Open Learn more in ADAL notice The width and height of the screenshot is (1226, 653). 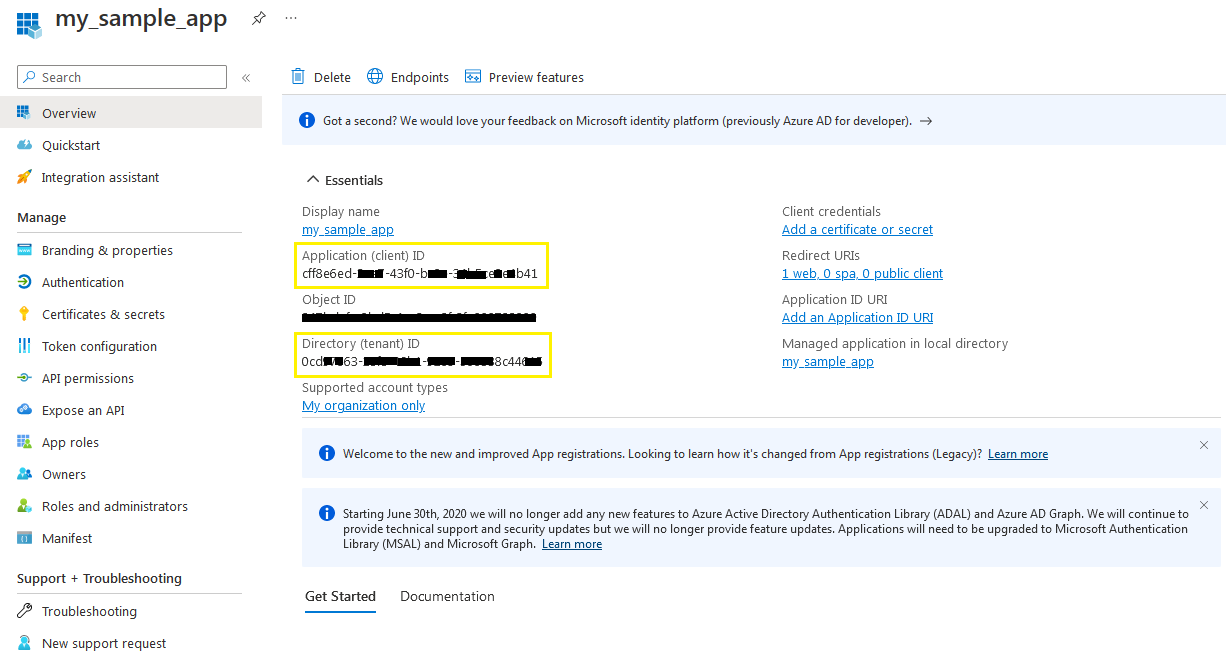pyautogui.click(x=572, y=544)
